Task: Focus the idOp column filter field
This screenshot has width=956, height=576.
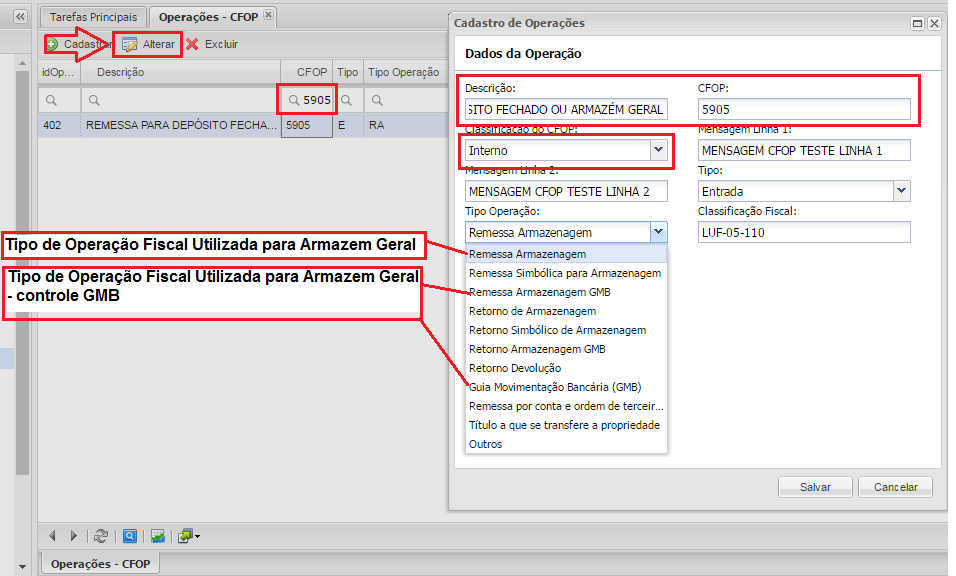Action: [x=59, y=100]
